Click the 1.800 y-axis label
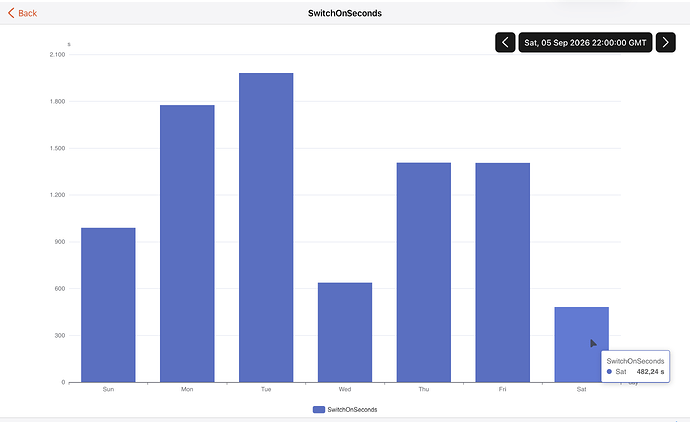 (x=57, y=101)
